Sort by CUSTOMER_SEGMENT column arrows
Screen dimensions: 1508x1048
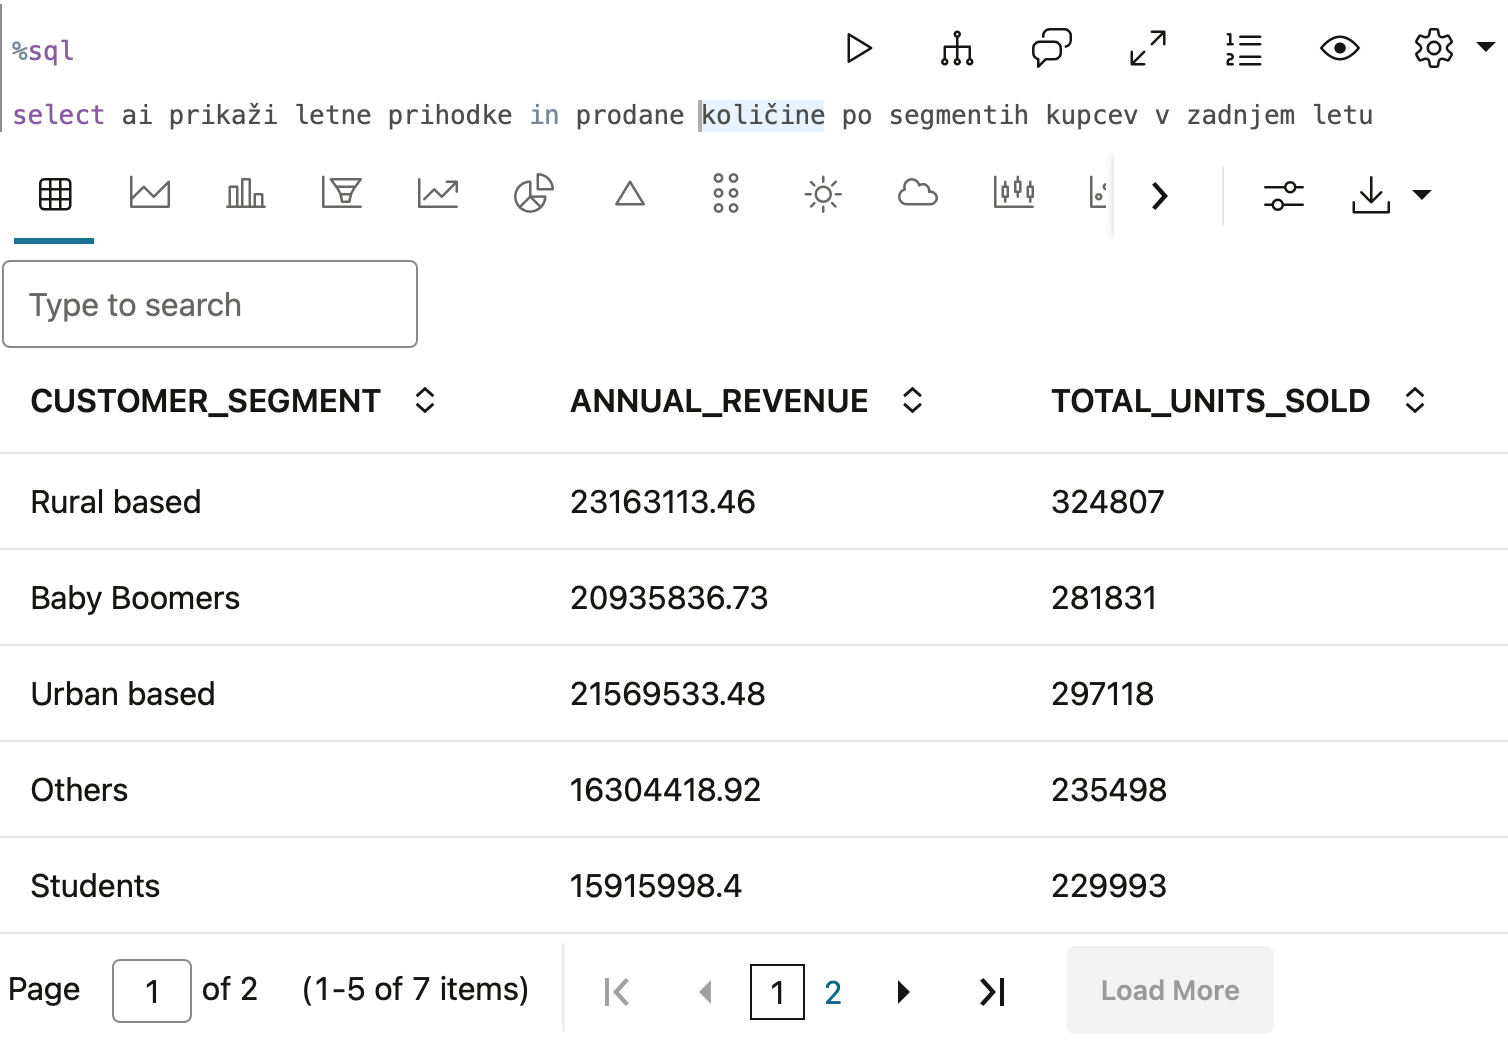[x=425, y=400]
